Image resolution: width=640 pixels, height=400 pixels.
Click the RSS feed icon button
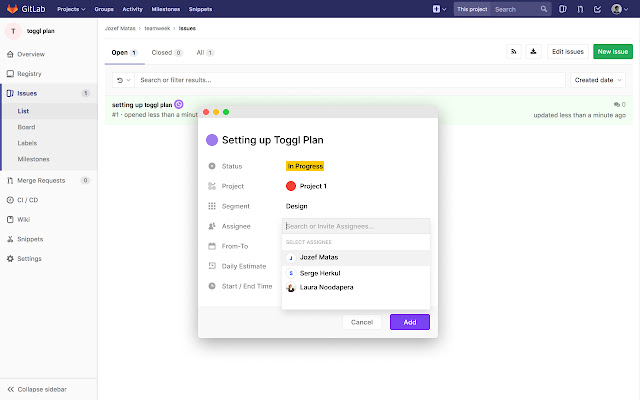click(513, 51)
